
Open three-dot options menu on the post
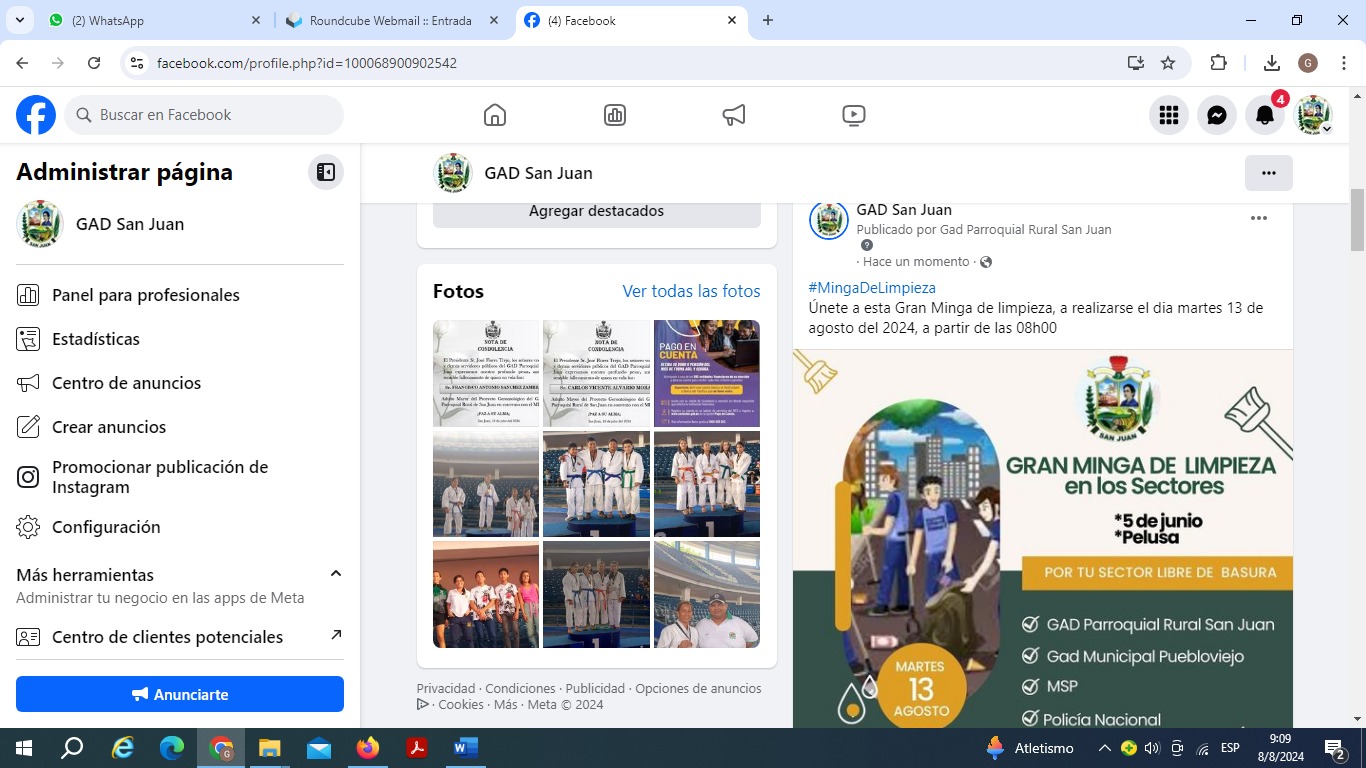[1259, 218]
